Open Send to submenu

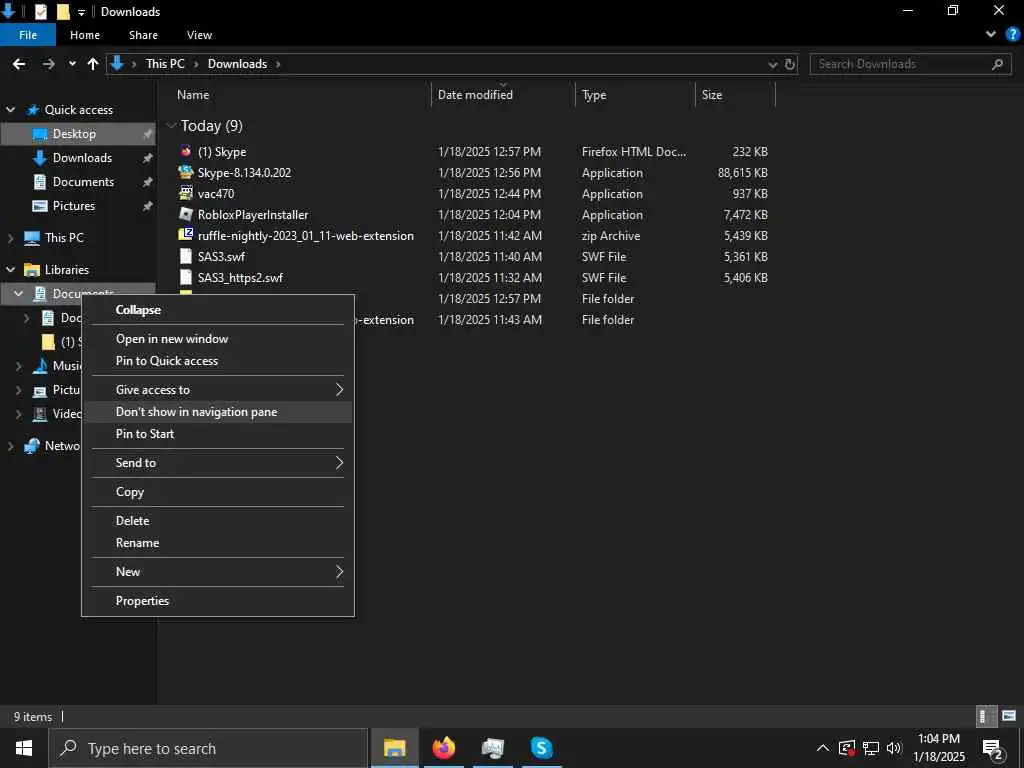(217, 463)
